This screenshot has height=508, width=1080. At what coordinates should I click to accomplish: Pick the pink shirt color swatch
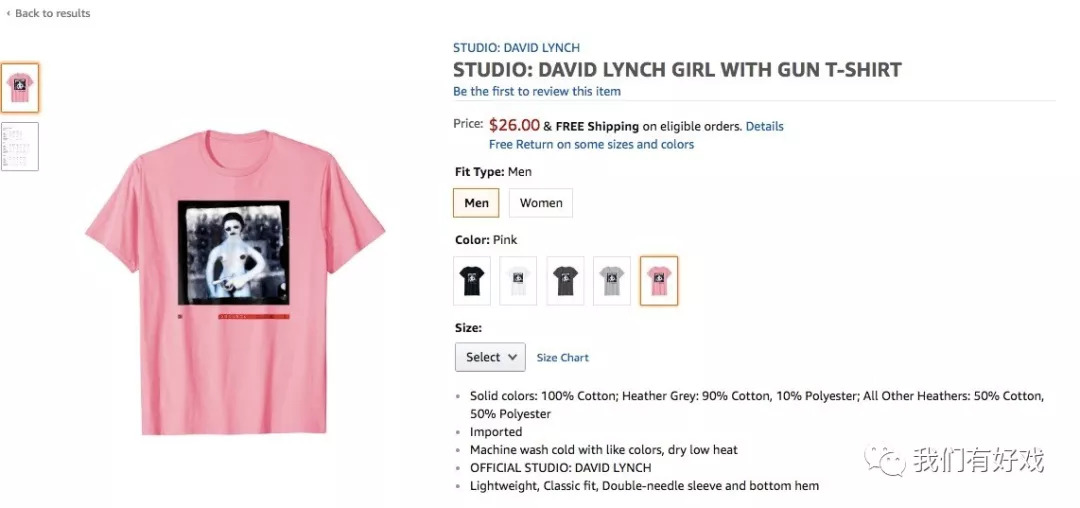659,281
